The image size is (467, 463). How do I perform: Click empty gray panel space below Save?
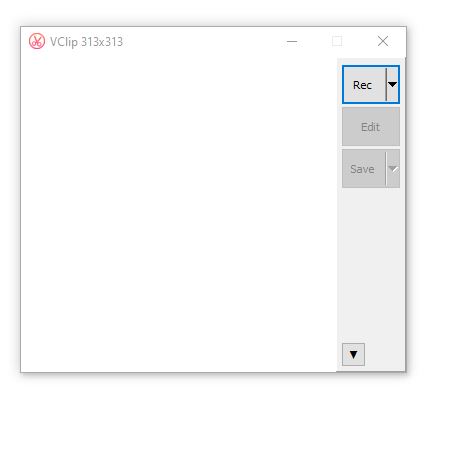[371, 265]
